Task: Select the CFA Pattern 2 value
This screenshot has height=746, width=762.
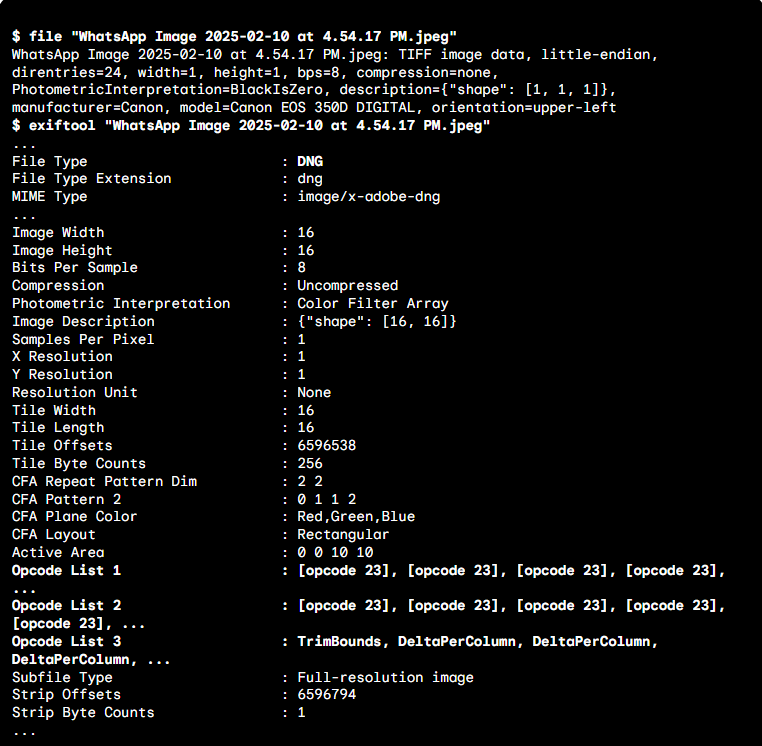Action: coord(326,499)
